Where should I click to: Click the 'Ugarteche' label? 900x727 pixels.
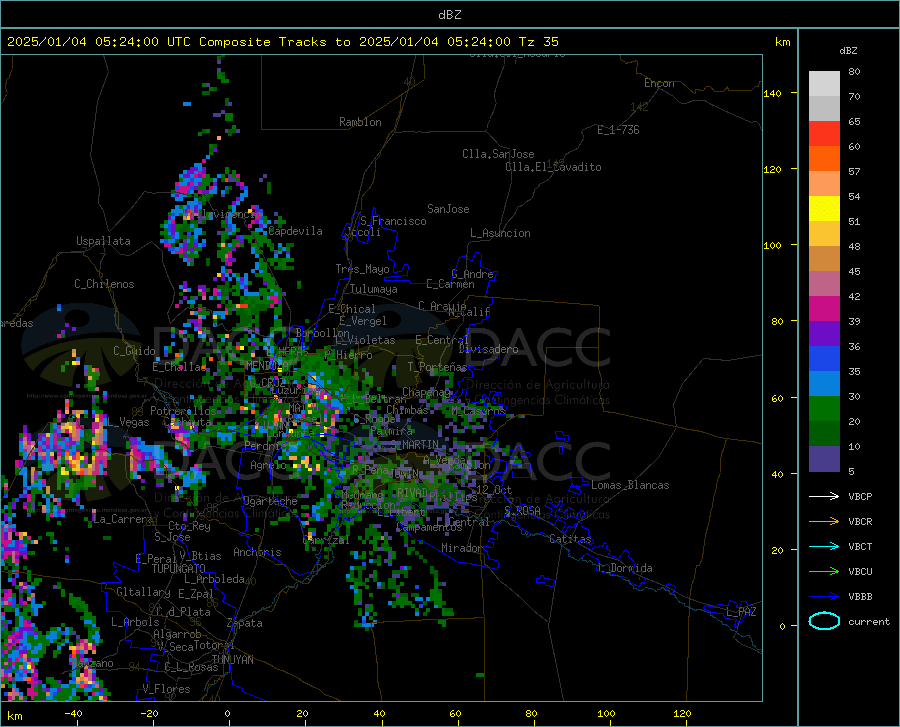270,501
